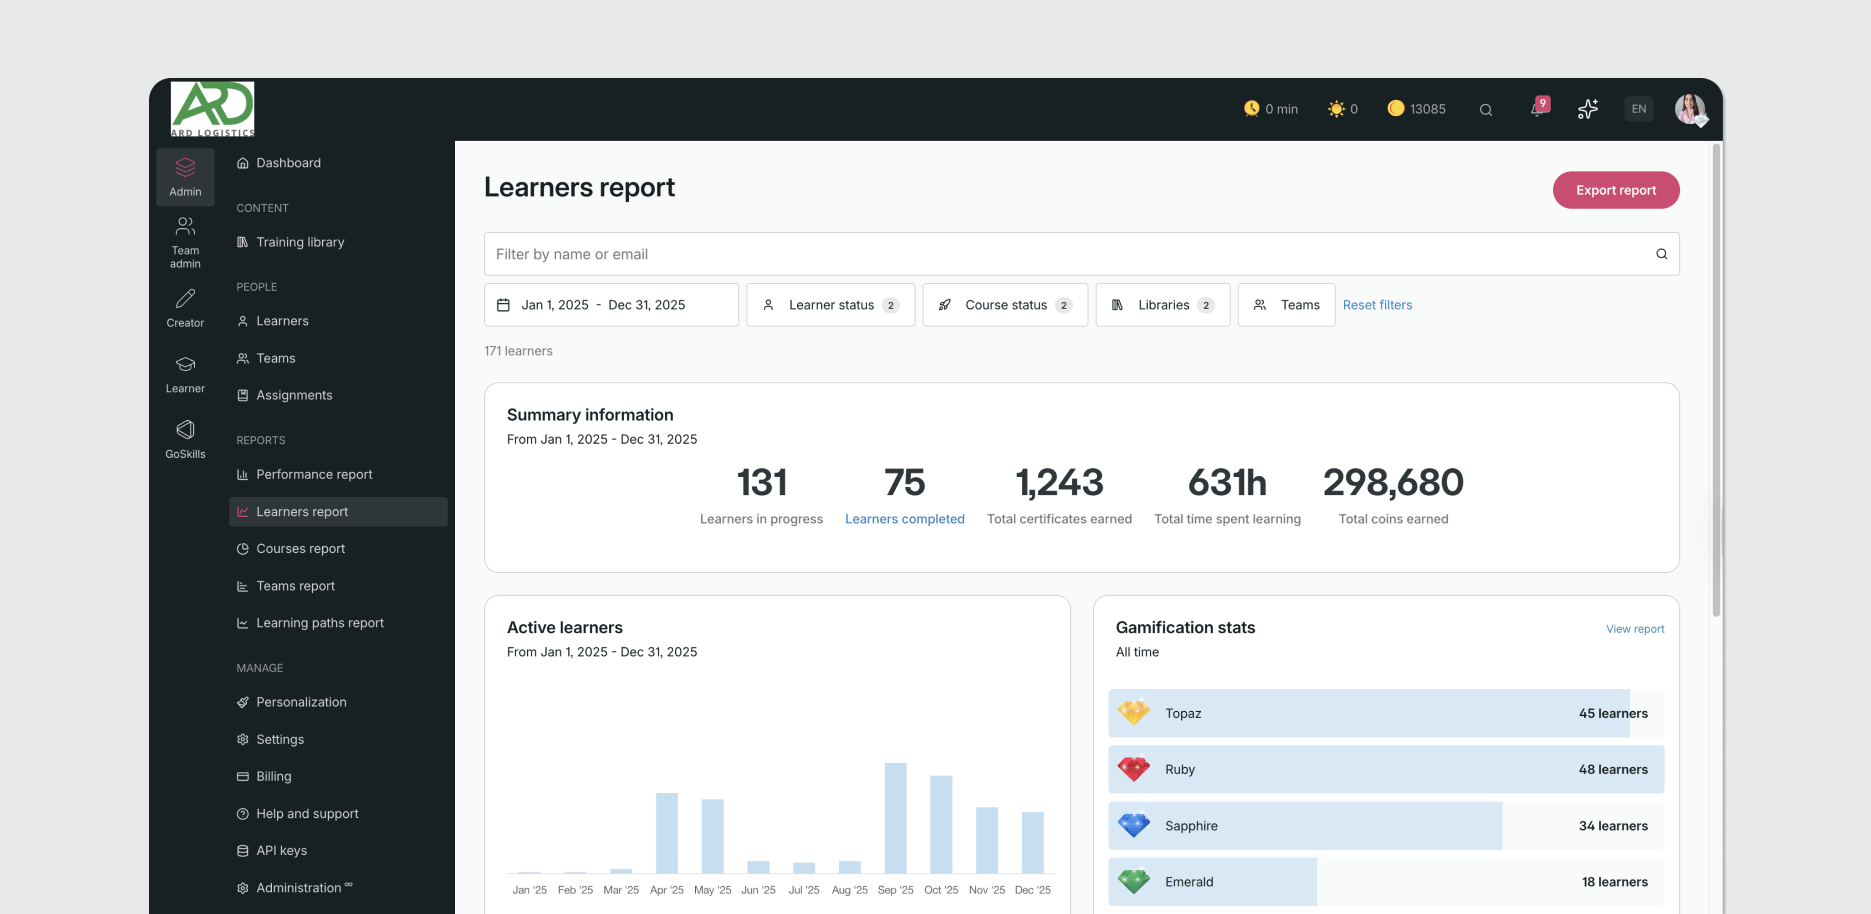The width and height of the screenshot is (1871, 914).
Task: Open the Admin section icon
Action: click(185, 177)
